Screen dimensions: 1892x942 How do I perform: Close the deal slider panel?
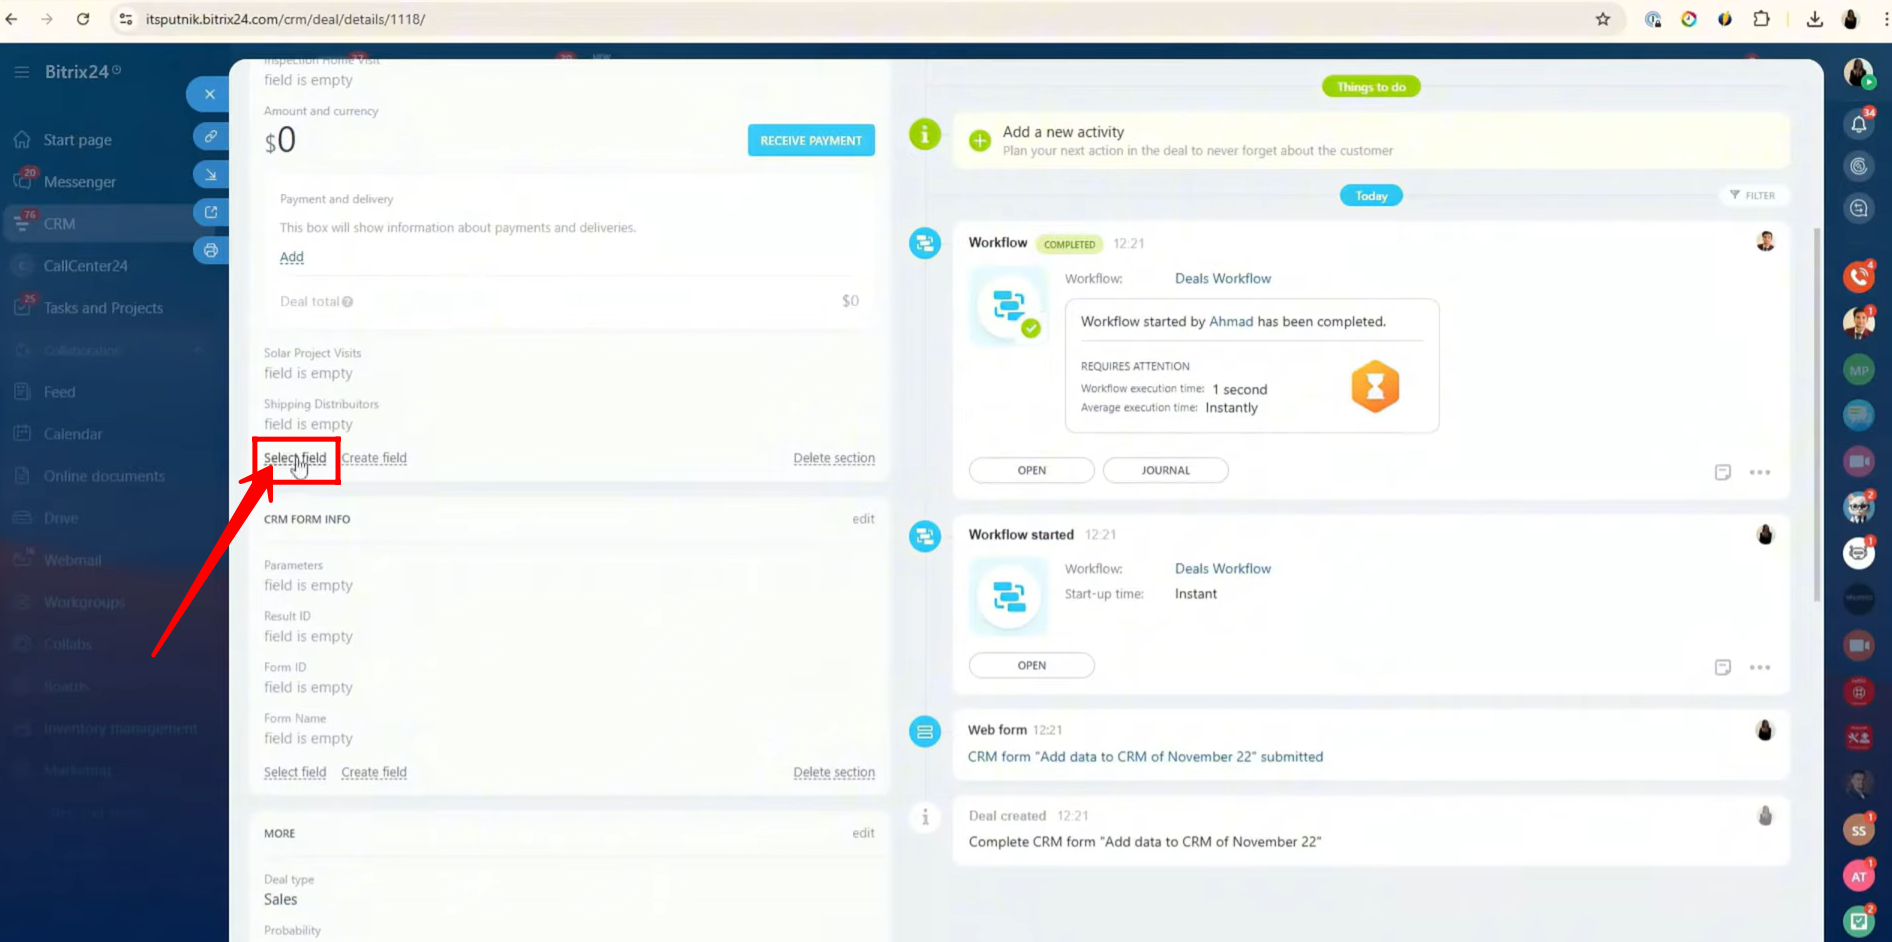[209, 94]
